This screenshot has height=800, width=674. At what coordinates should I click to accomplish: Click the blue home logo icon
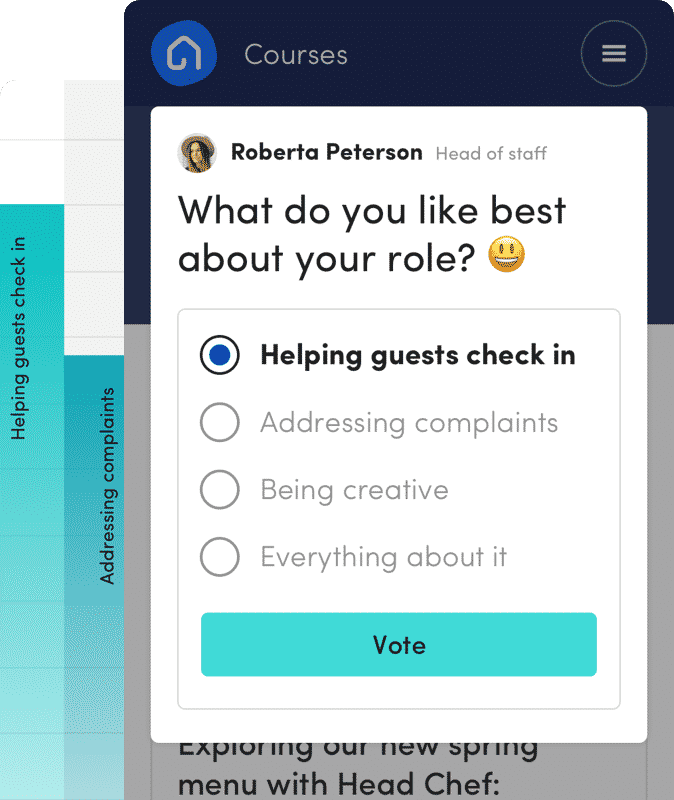click(184, 53)
